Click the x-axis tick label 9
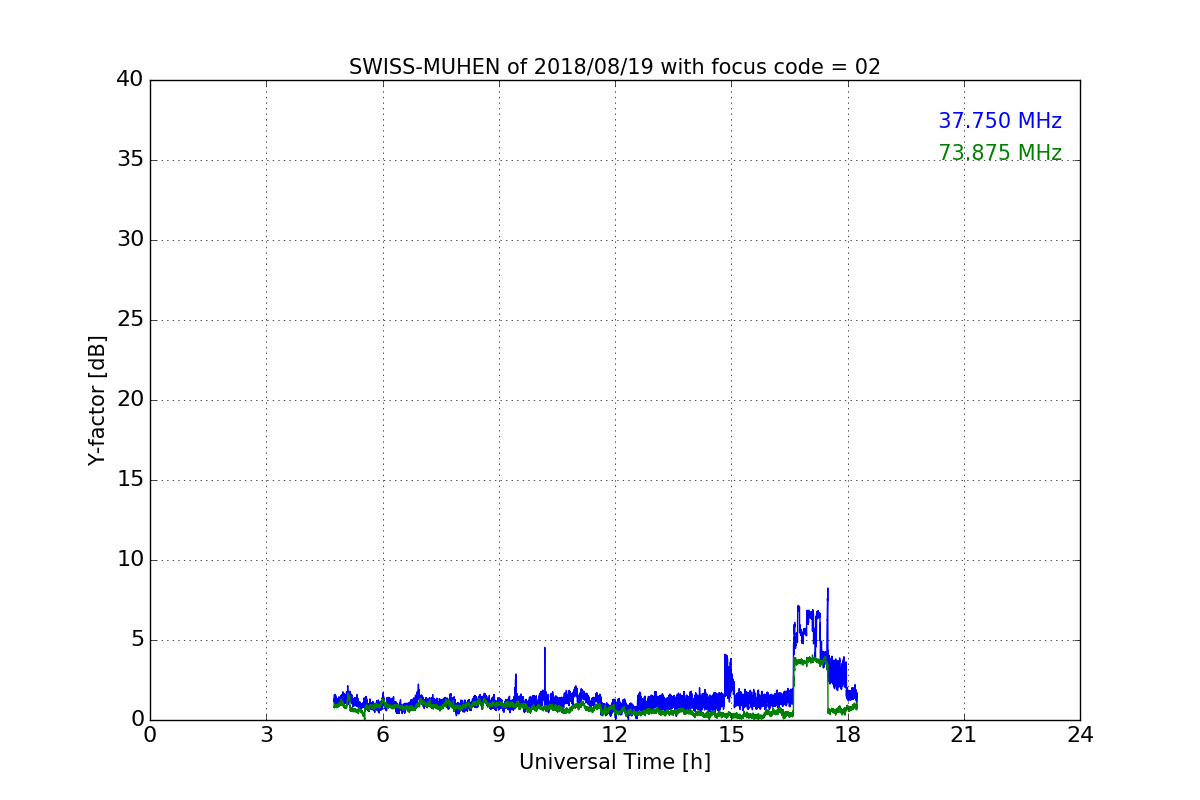The height and width of the screenshot is (800, 1200). coord(499,735)
